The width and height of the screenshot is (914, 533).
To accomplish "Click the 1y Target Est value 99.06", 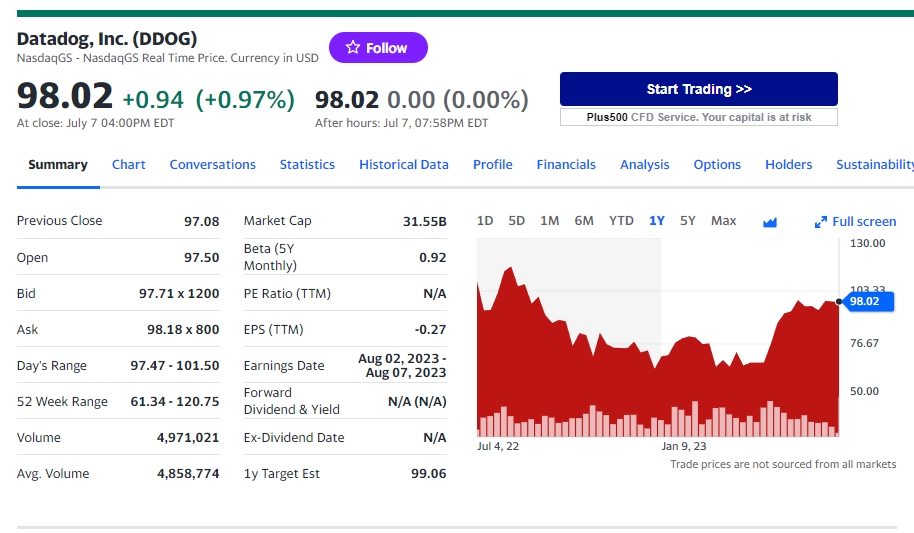I will [x=428, y=474].
